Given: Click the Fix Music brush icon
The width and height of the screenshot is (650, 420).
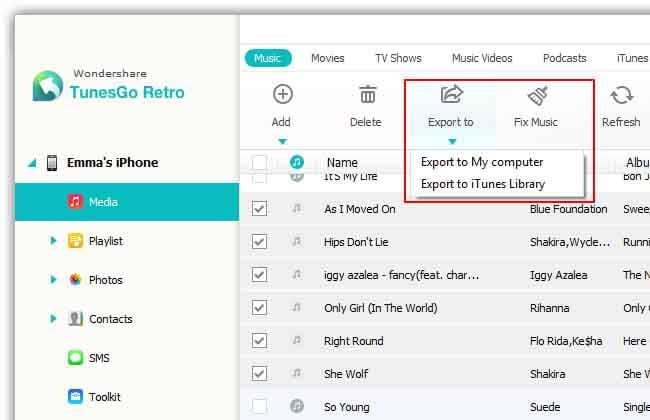Looking at the screenshot, I should [538, 95].
